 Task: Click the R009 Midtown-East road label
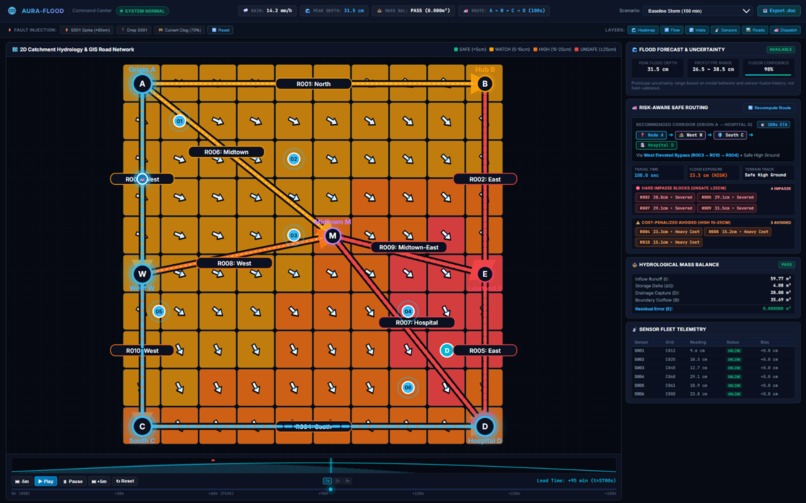click(409, 247)
